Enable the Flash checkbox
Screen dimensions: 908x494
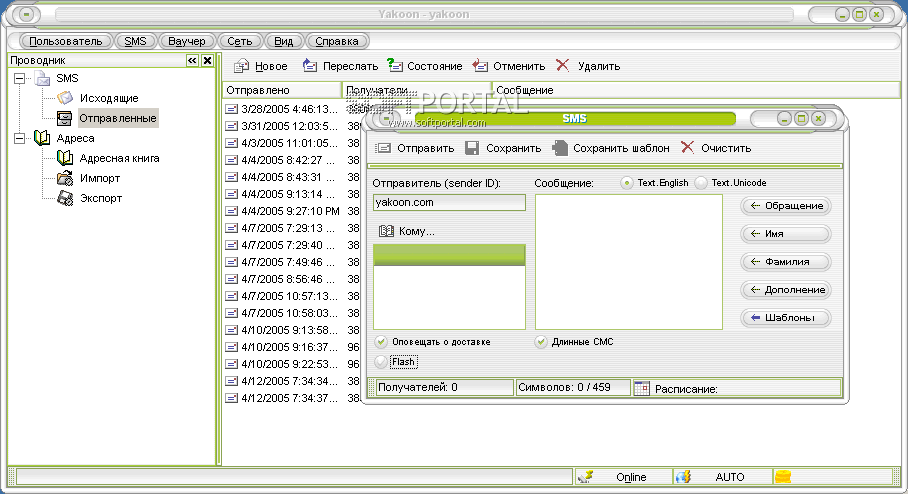pos(380,362)
